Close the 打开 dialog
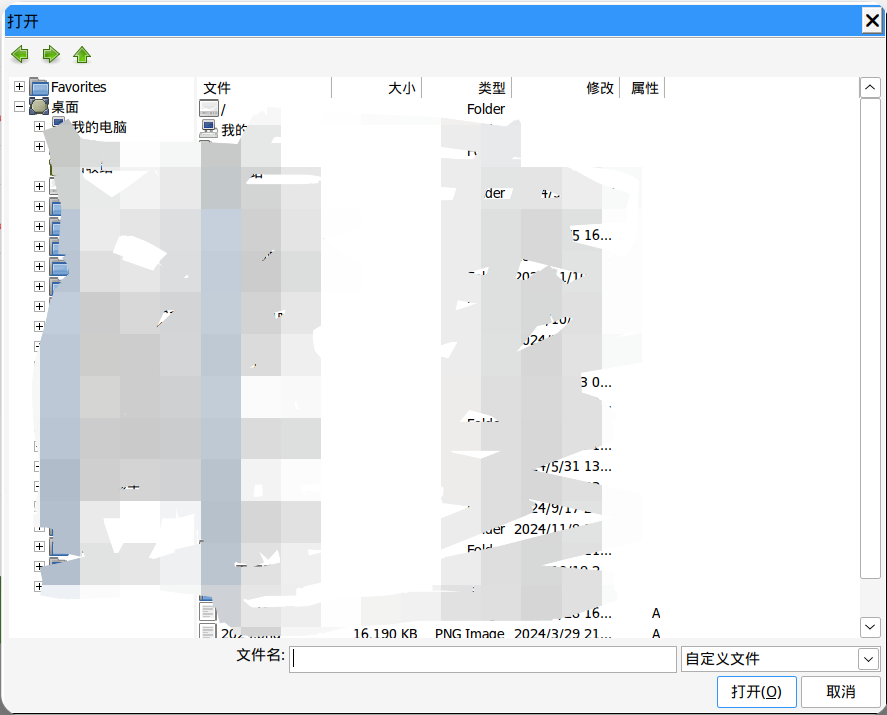This screenshot has height=715, width=887. click(872, 21)
